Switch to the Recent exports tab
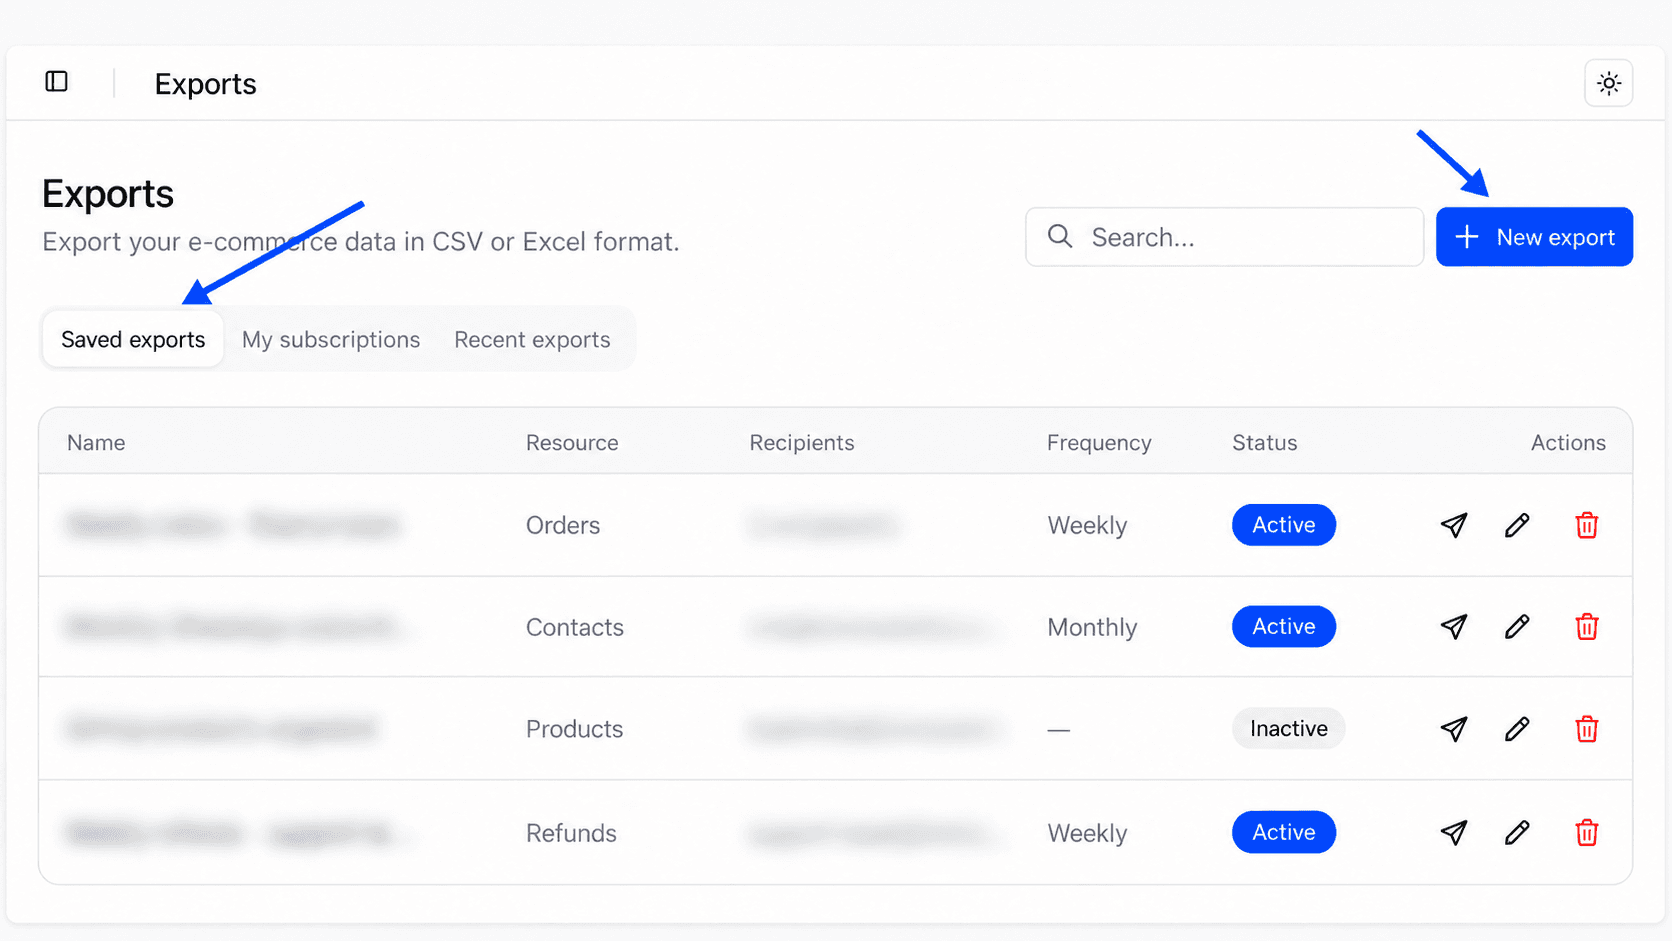 pos(532,340)
